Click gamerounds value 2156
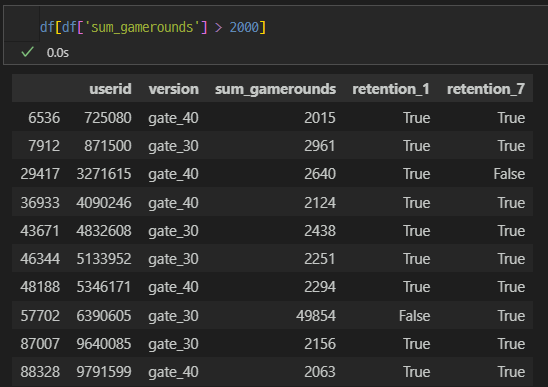This screenshot has width=548, height=387. [320, 344]
